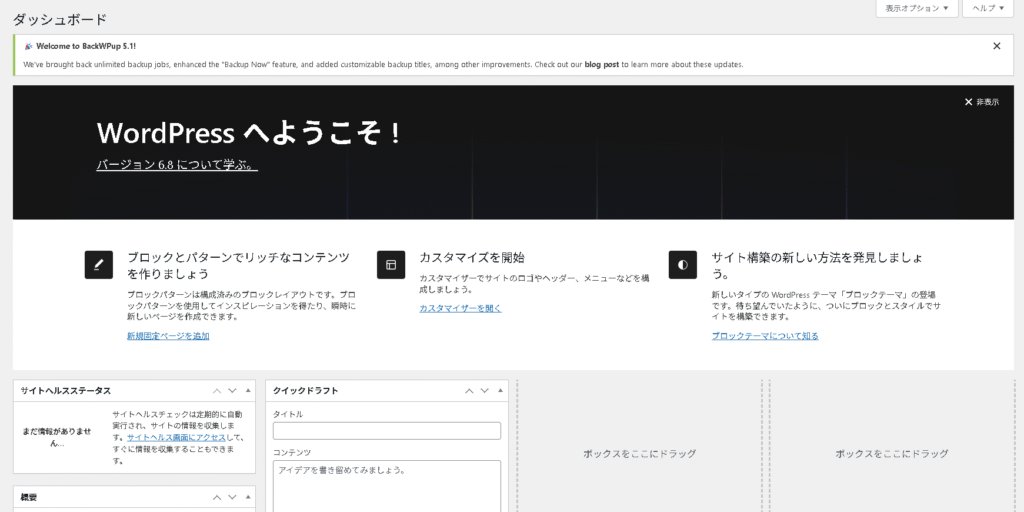1024x512 pixels.
Task: Click the WordPress へようこそ！ heading
Action: pos(248,133)
